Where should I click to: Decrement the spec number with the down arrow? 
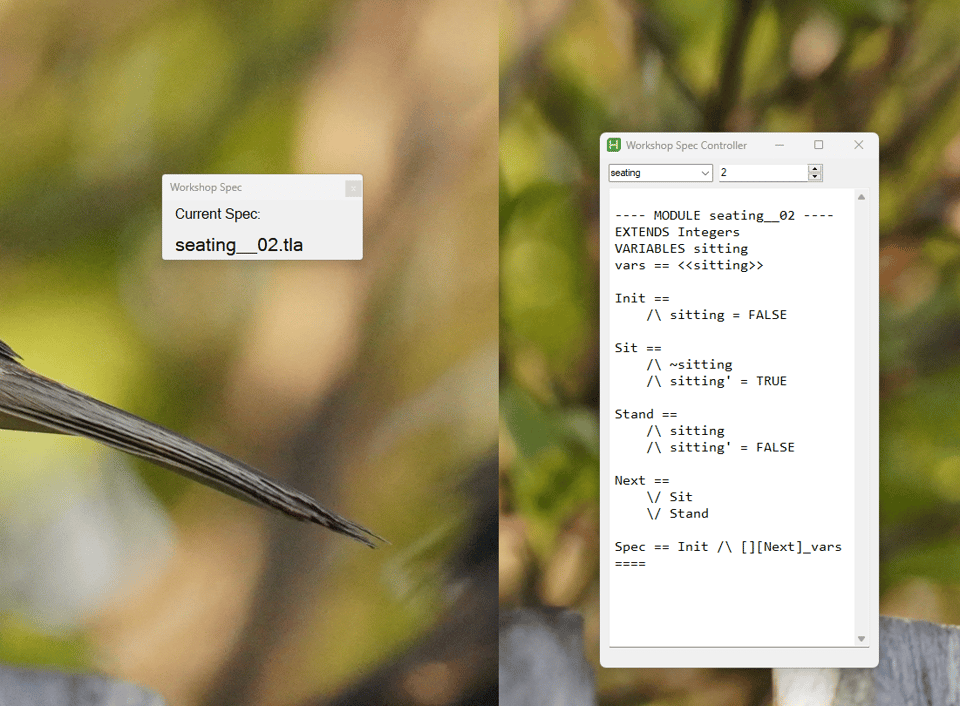815,177
